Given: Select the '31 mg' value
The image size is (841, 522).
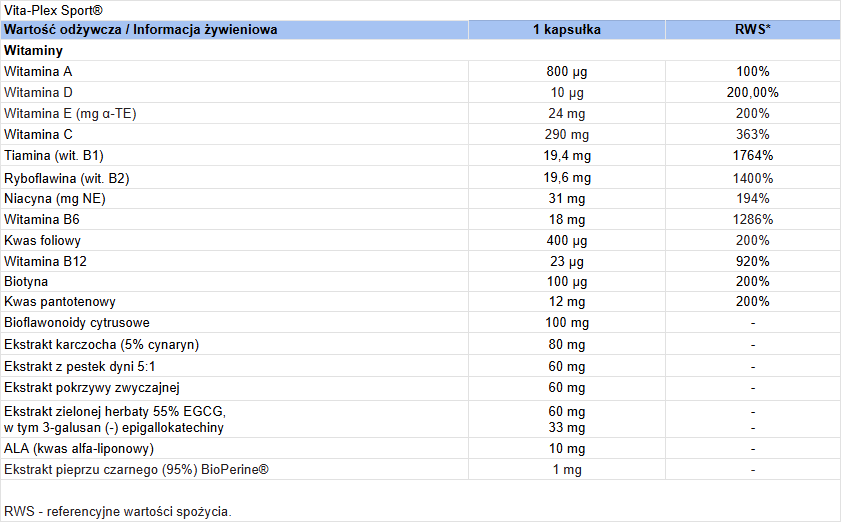Looking at the screenshot, I should click(x=567, y=198).
